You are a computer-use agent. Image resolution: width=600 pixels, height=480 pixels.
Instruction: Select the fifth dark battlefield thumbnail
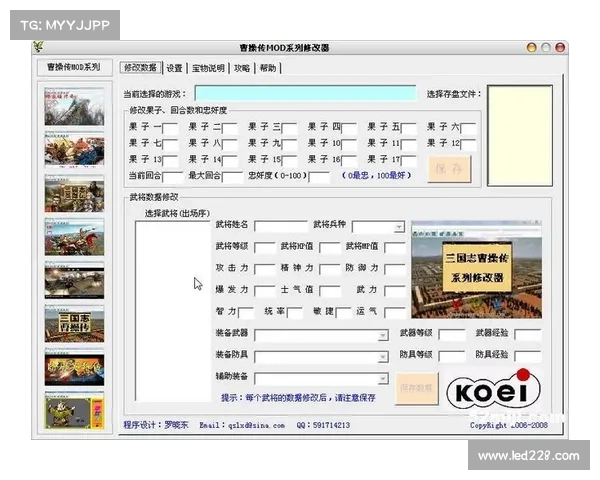point(74,280)
